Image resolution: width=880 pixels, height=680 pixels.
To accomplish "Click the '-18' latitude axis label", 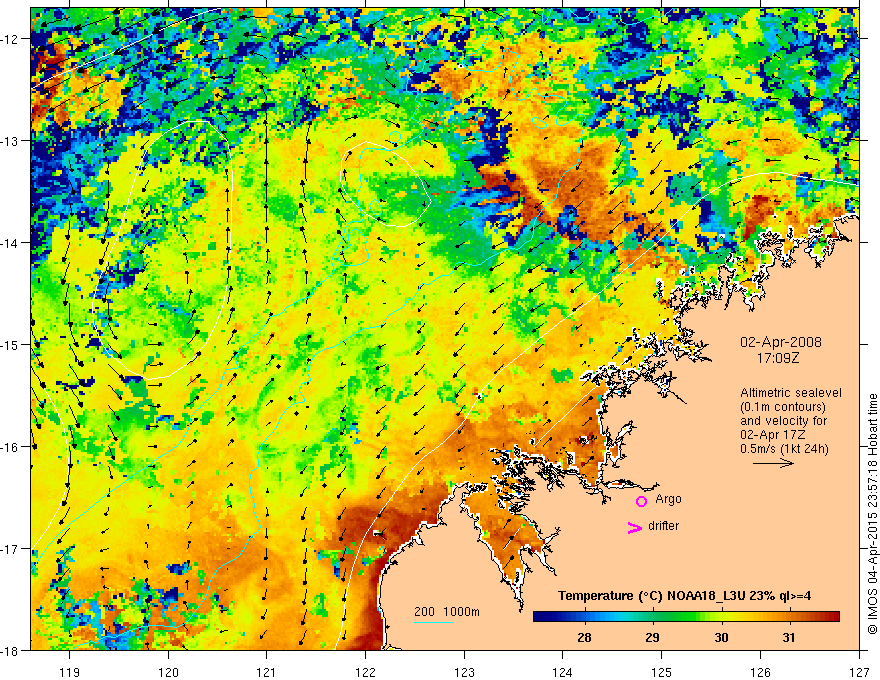I will 10,650.
